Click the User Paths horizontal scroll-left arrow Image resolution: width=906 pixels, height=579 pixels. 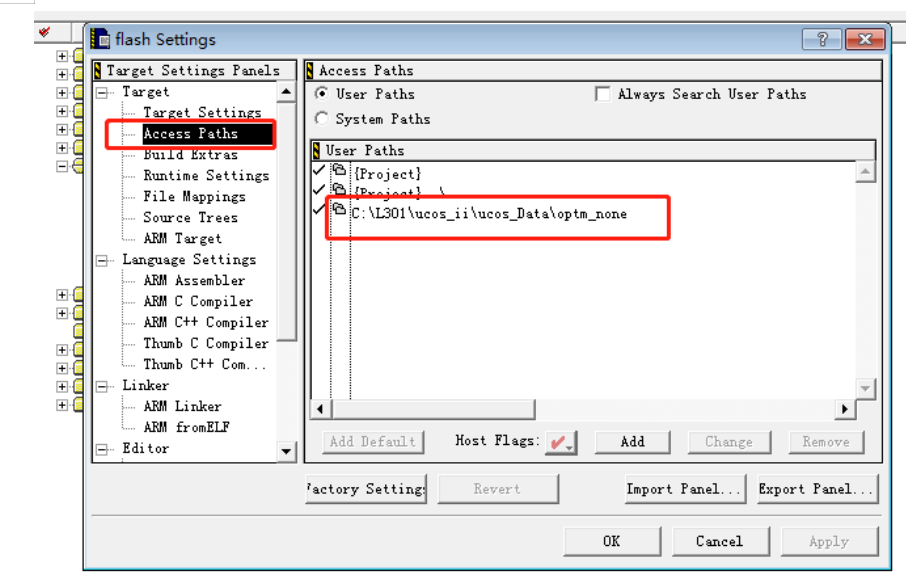(x=321, y=409)
